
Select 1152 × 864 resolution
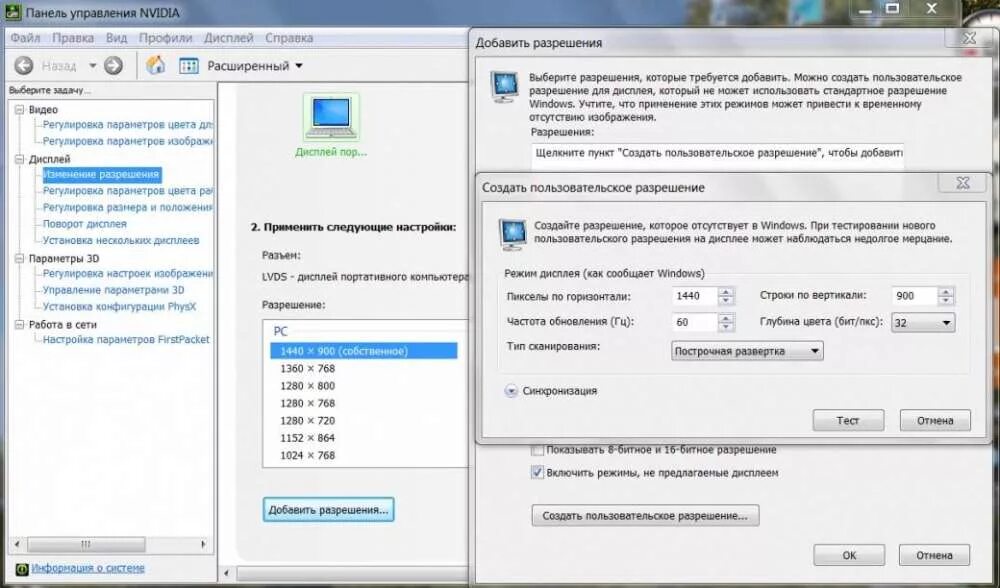307,438
